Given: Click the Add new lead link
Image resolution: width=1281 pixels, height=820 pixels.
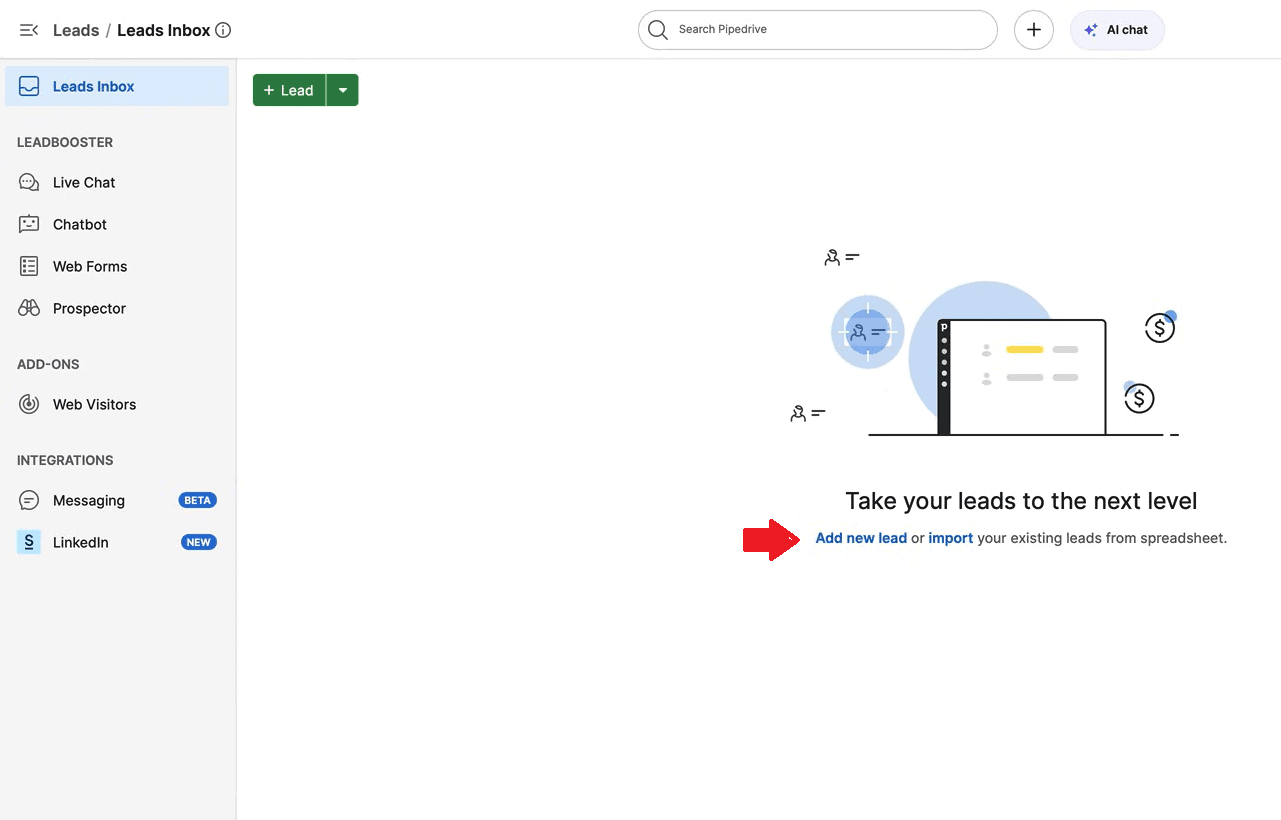Looking at the screenshot, I should (x=861, y=538).
